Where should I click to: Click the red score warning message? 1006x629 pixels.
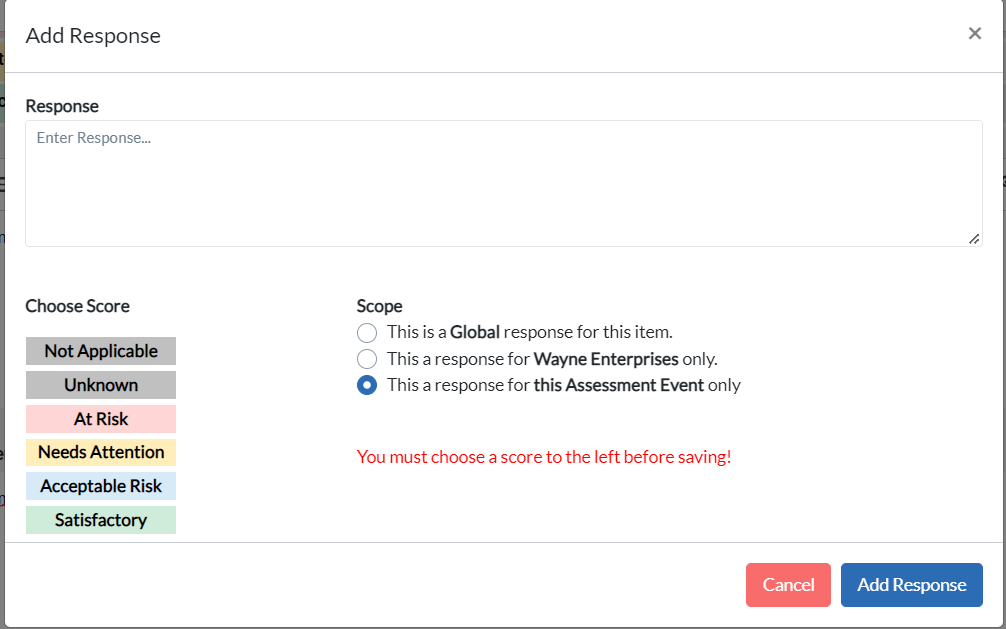545,457
